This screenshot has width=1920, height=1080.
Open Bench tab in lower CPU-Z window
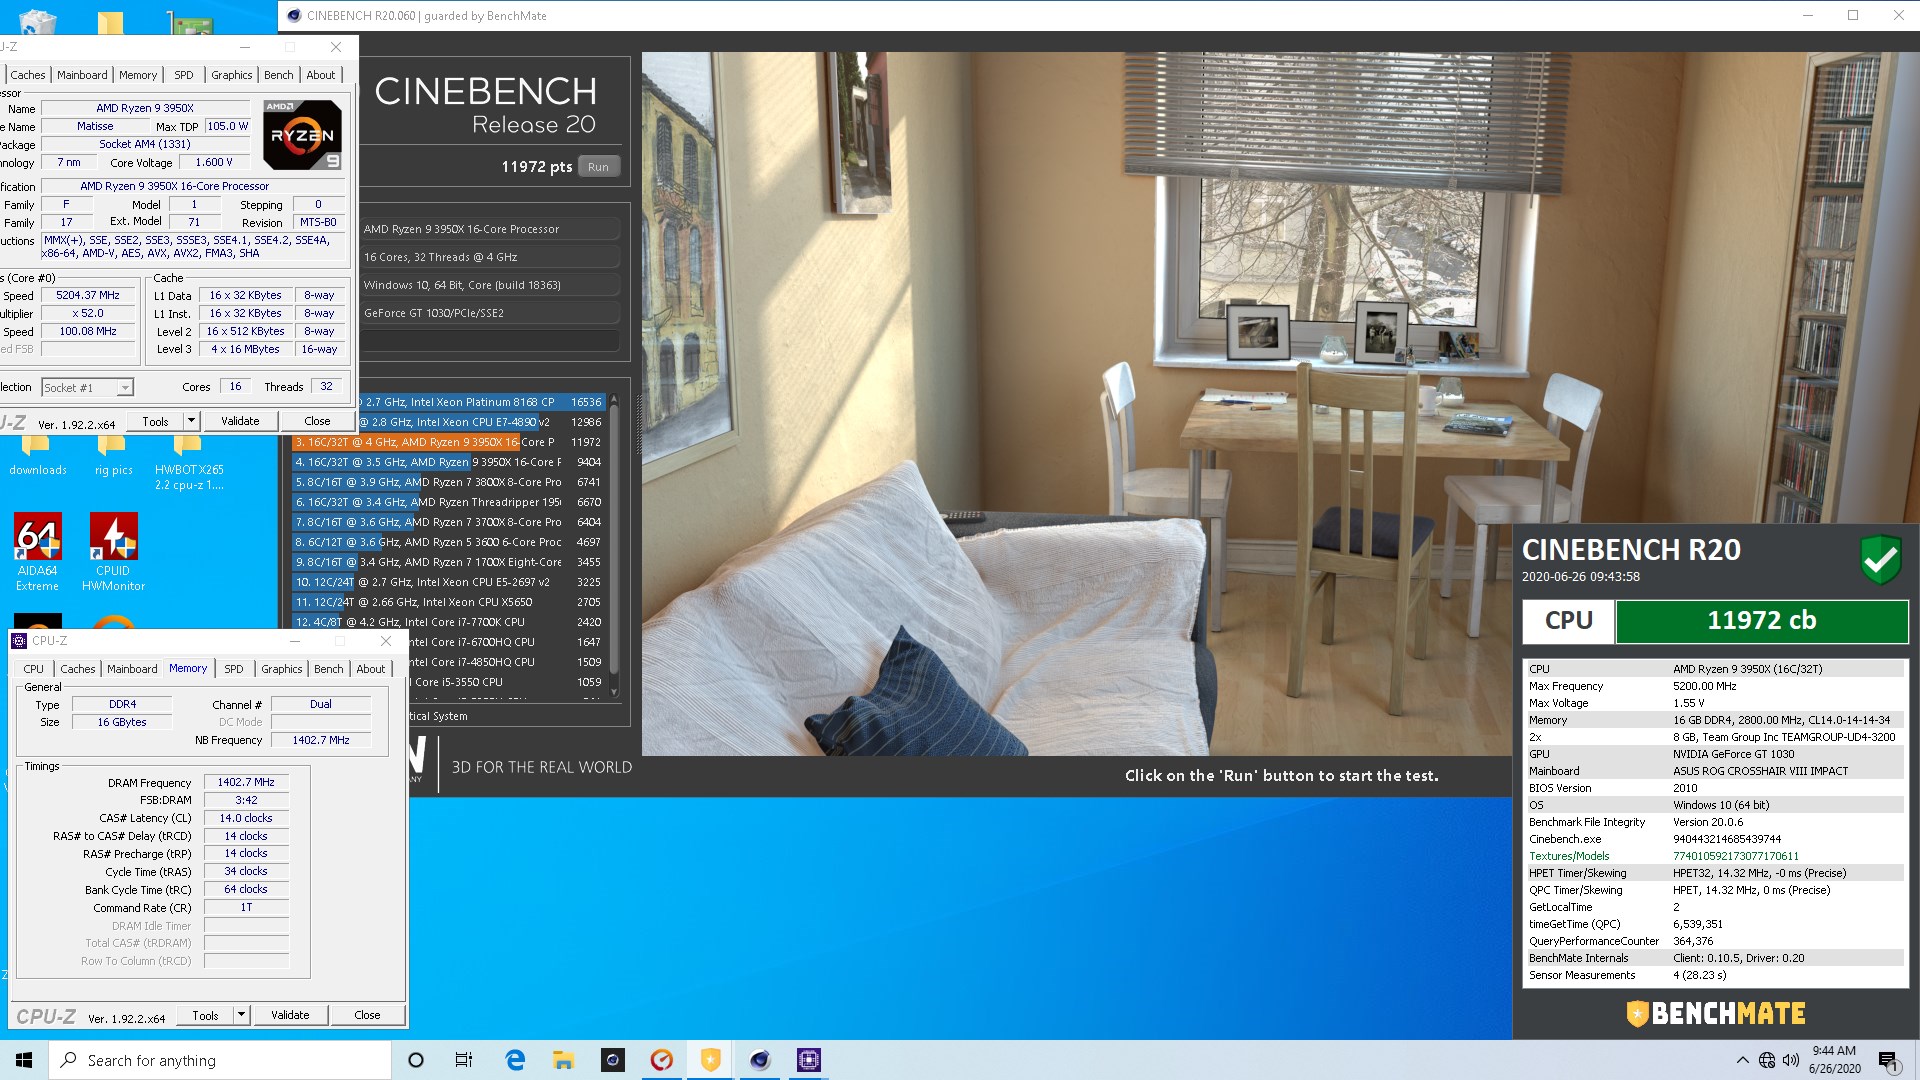(328, 669)
